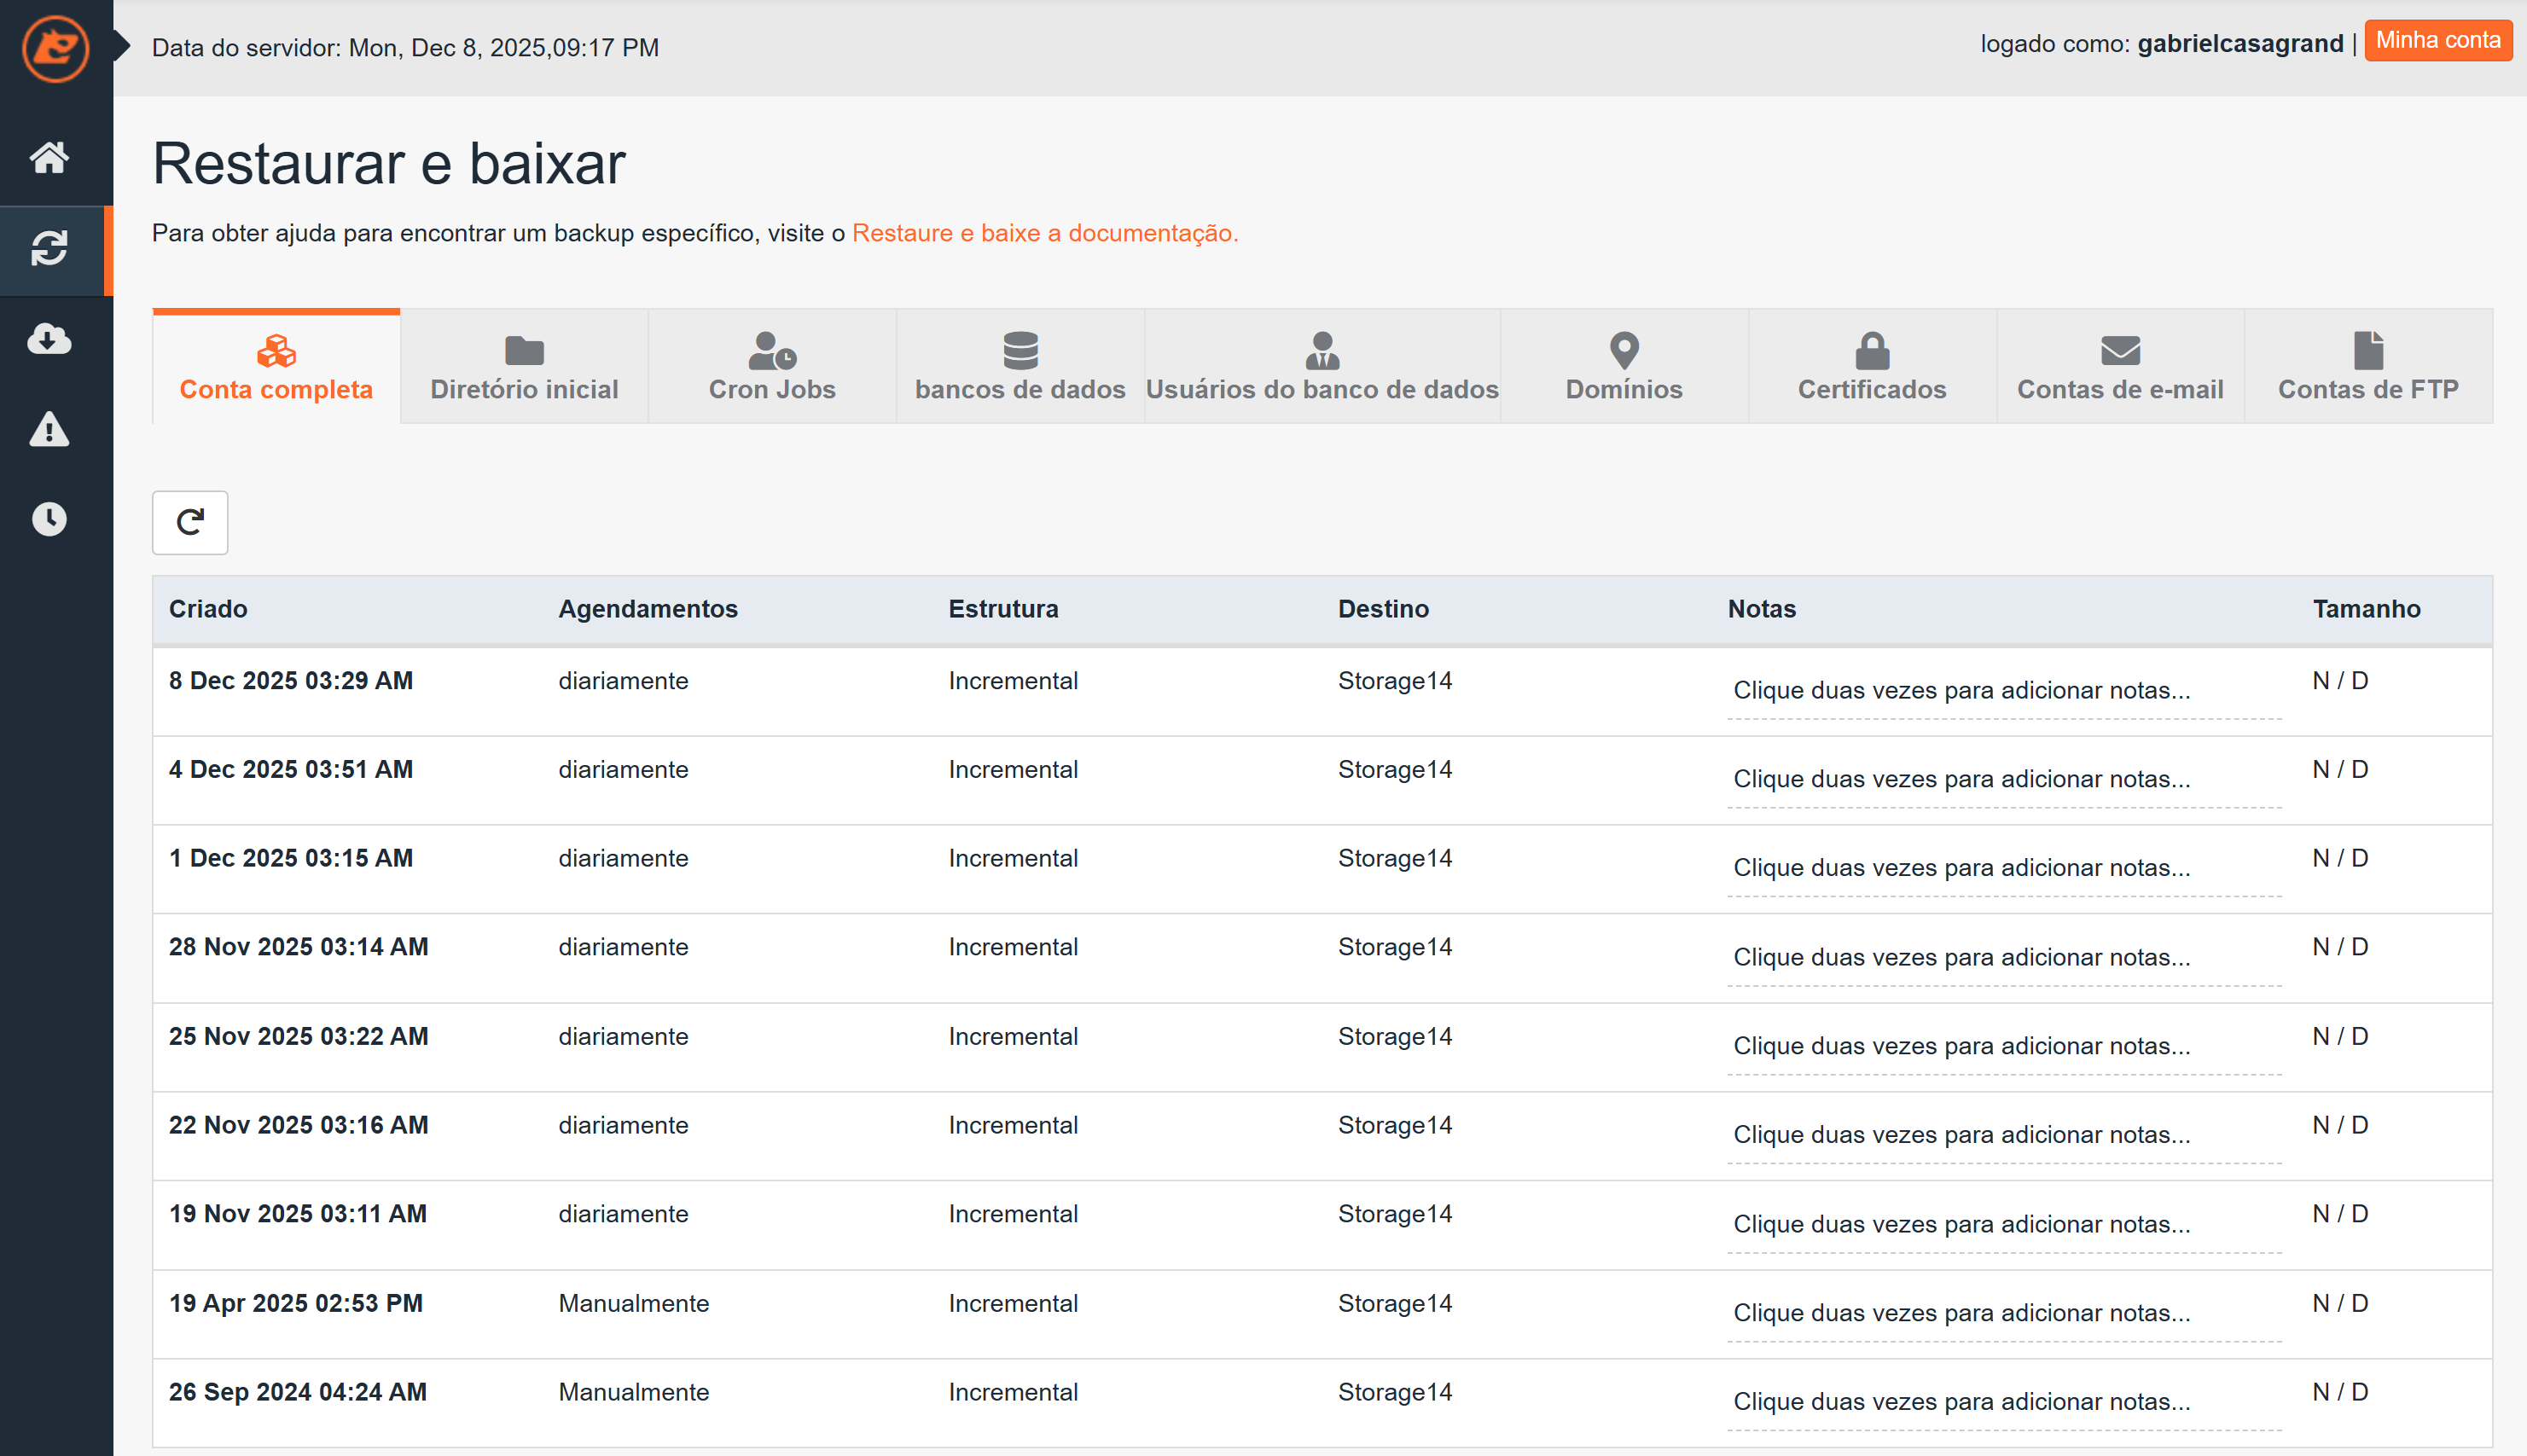Select the Restore sync arrows sidebar icon
The width and height of the screenshot is (2527, 1456).
pos(49,248)
